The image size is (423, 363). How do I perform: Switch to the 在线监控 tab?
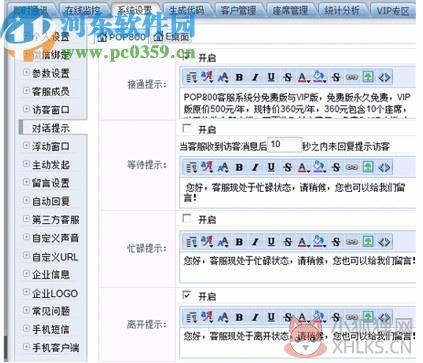click(82, 11)
